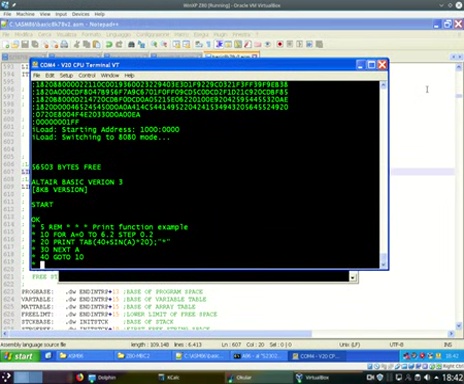
Task: Open the dropdown arrow below the terminal window
Action: [x=353, y=277]
